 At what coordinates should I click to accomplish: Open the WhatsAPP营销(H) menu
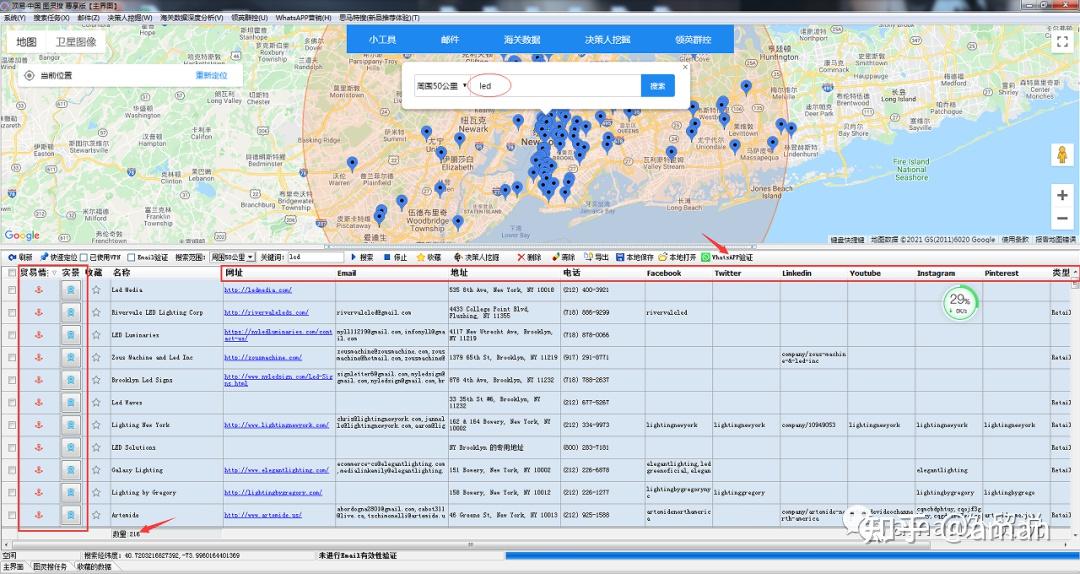303,18
